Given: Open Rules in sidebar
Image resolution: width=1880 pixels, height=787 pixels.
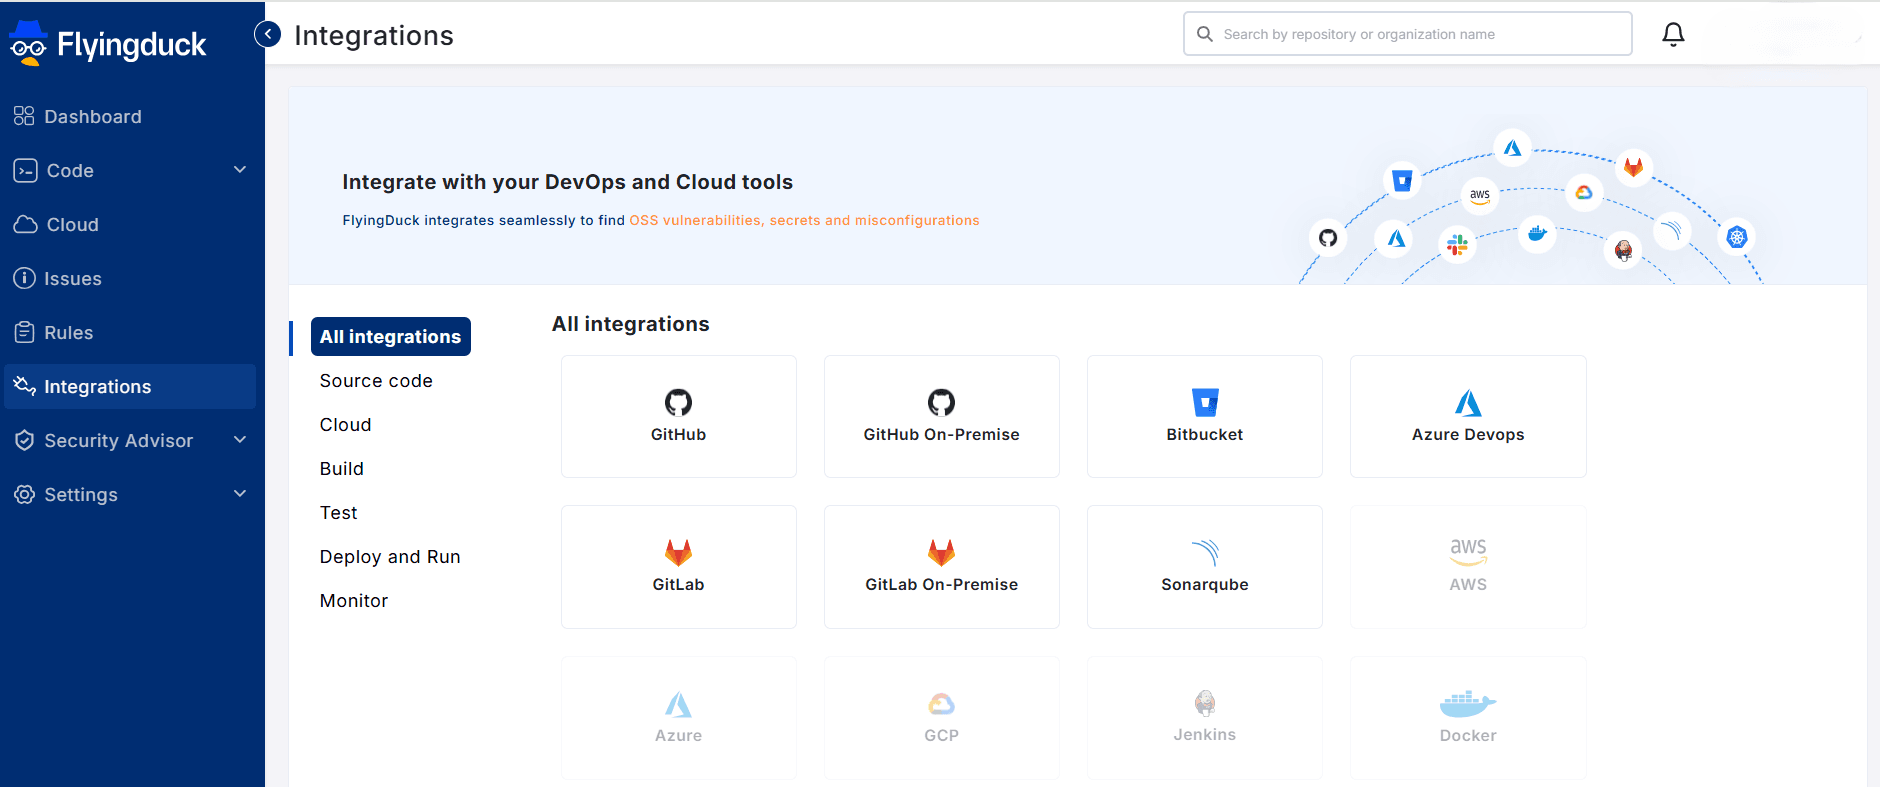Looking at the screenshot, I should click(x=130, y=332).
